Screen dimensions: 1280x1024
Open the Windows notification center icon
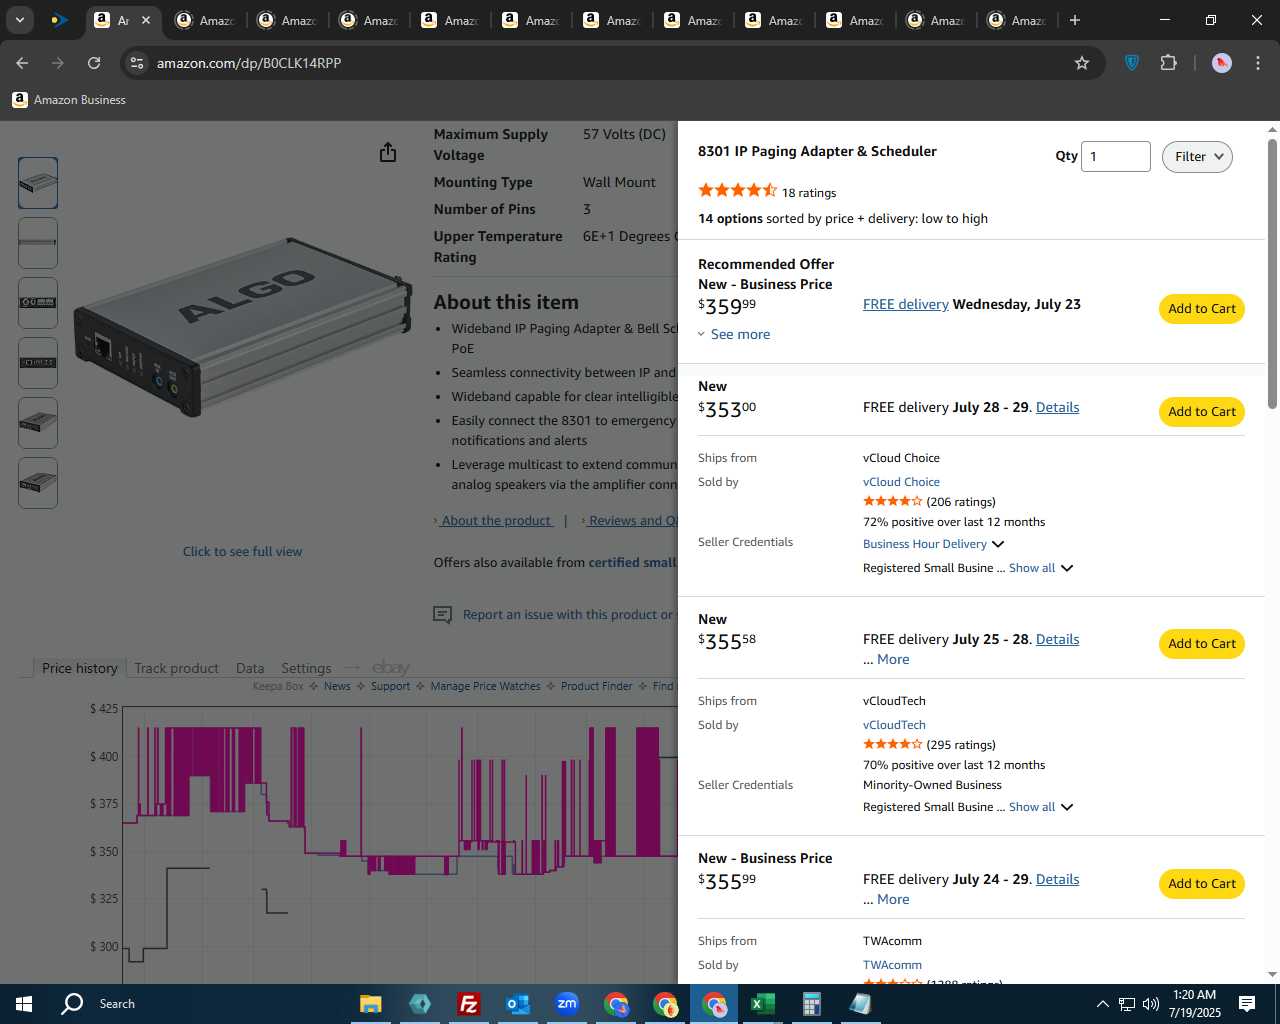1247,1004
